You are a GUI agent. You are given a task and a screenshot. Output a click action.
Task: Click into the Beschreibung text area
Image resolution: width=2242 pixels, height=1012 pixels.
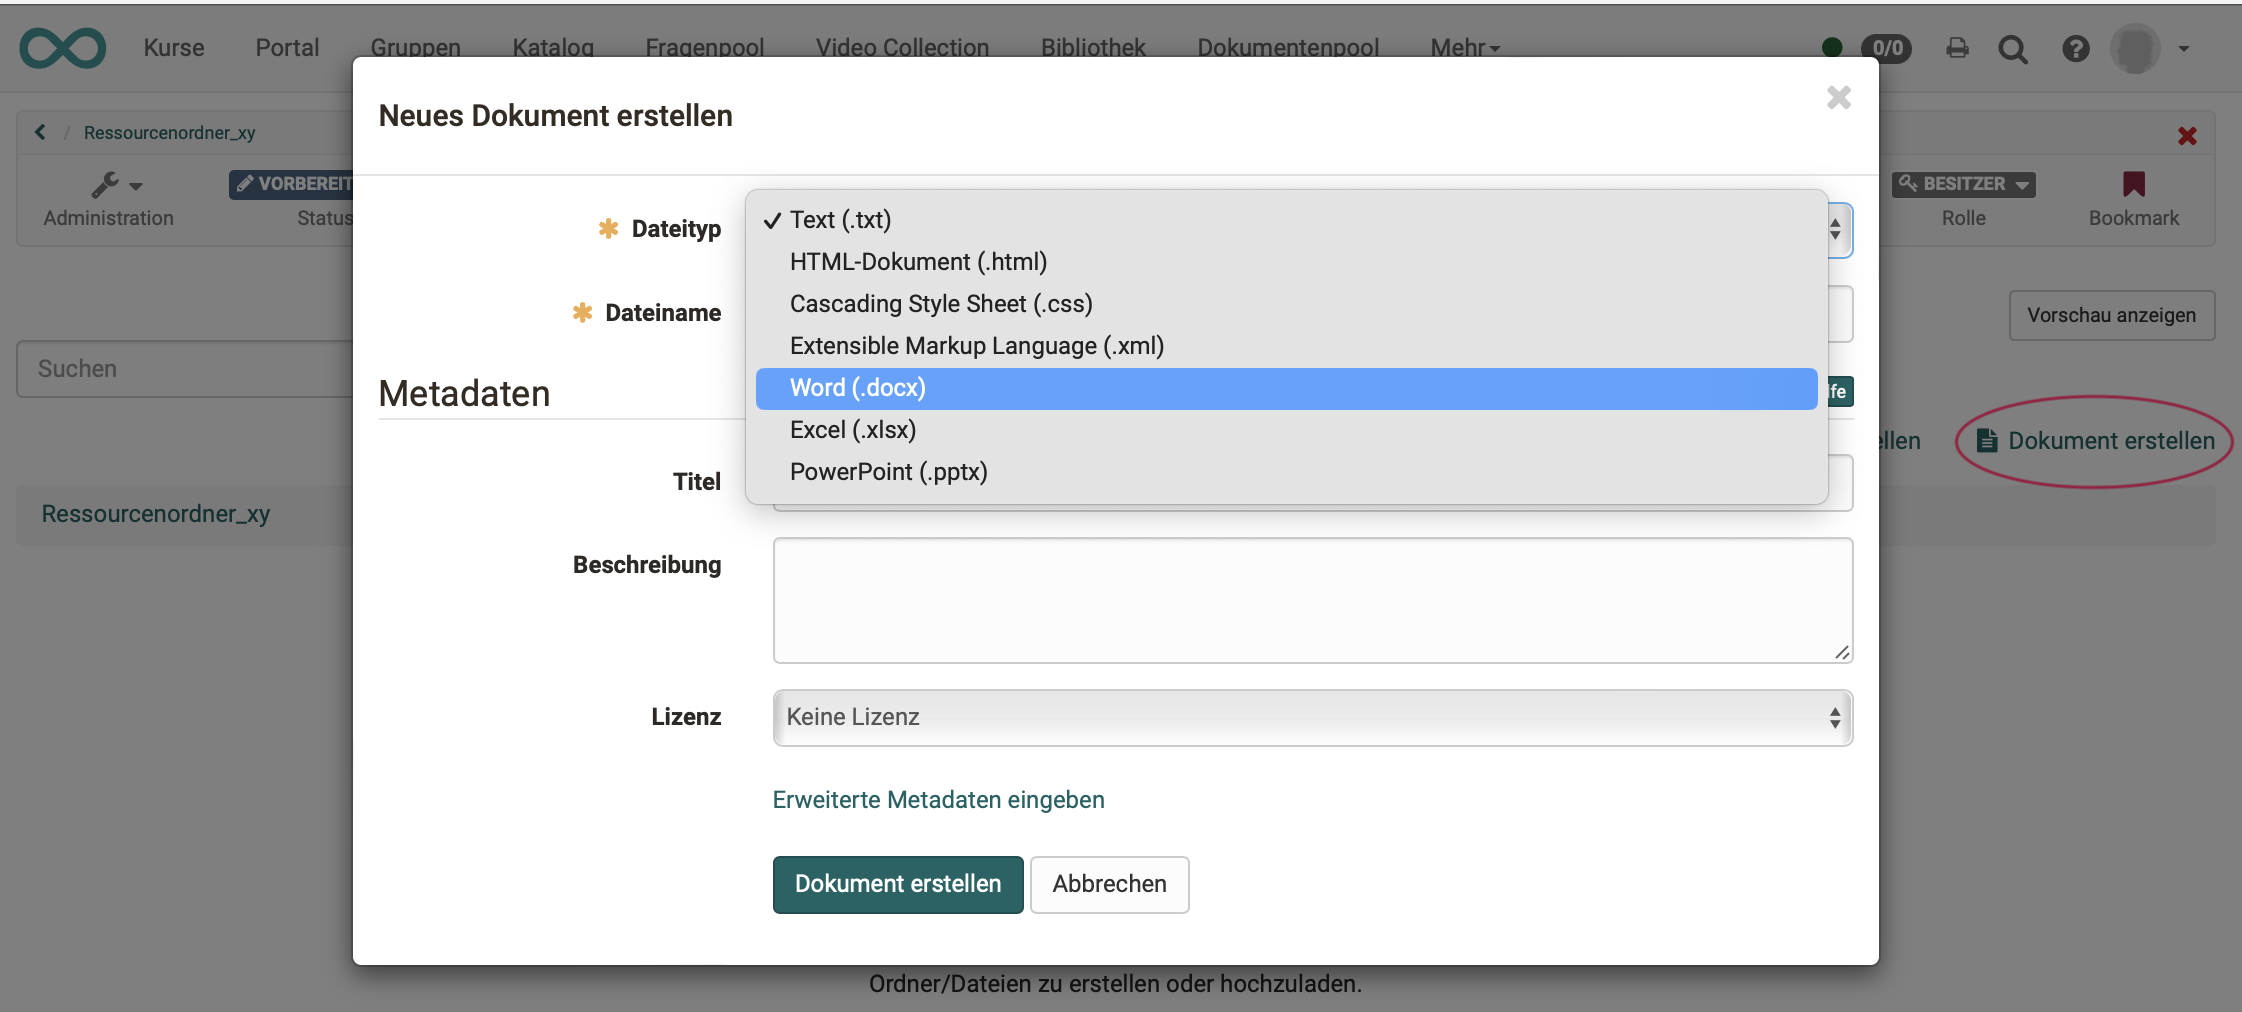(1312, 600)
